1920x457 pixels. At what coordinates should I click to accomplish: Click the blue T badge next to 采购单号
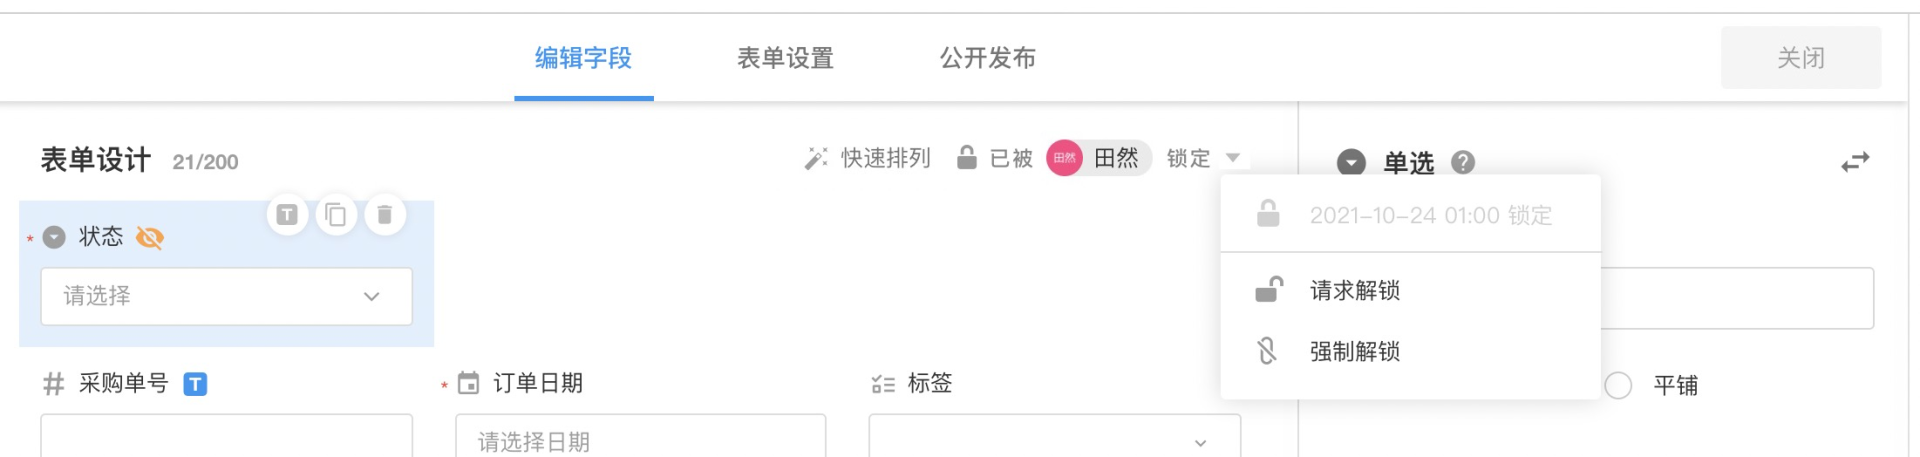tap(195, 384)
